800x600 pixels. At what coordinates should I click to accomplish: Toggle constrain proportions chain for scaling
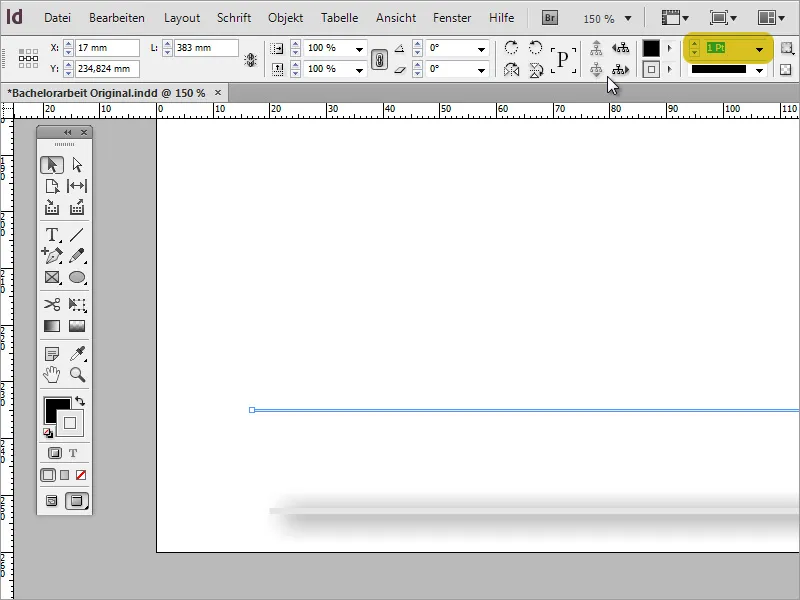coord(379,60)
